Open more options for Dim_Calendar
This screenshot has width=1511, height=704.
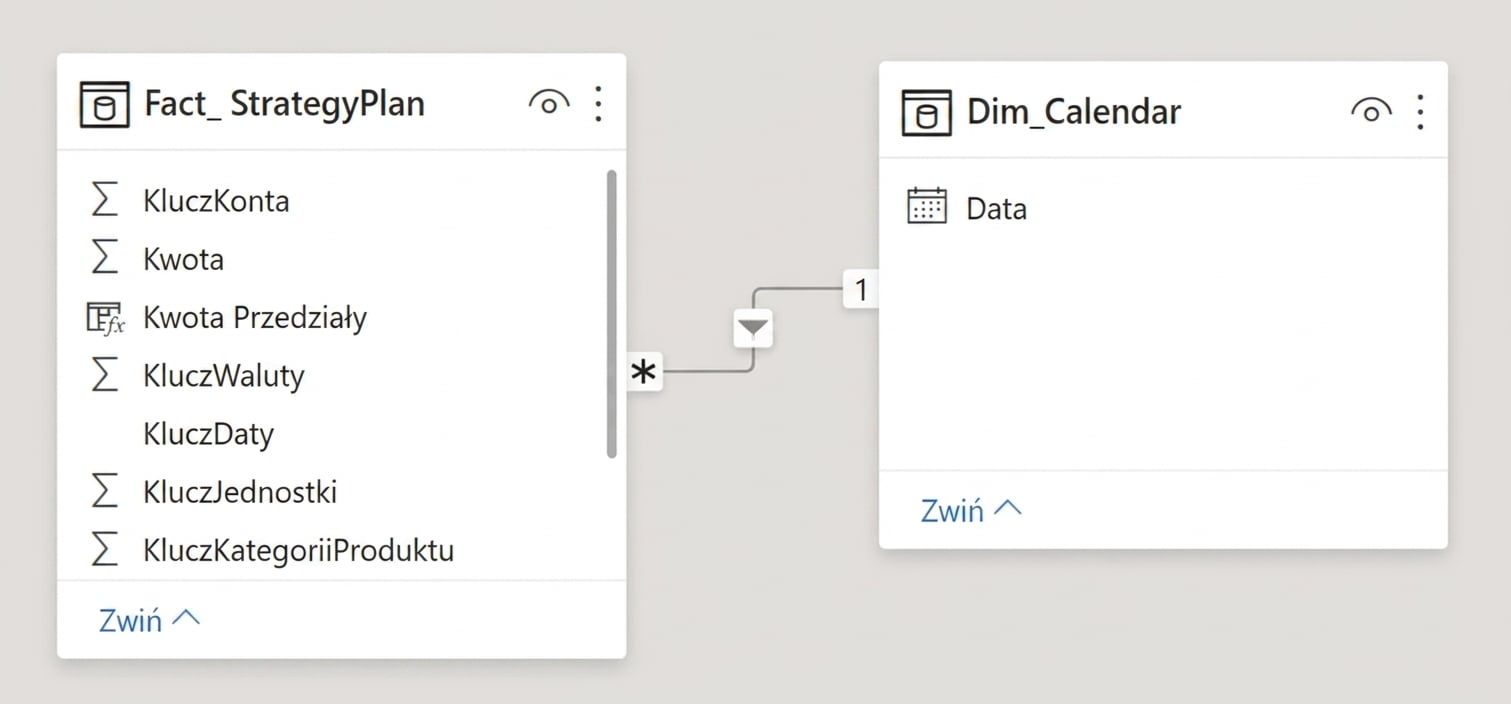pyautogui.click(x=1420, y=111)
